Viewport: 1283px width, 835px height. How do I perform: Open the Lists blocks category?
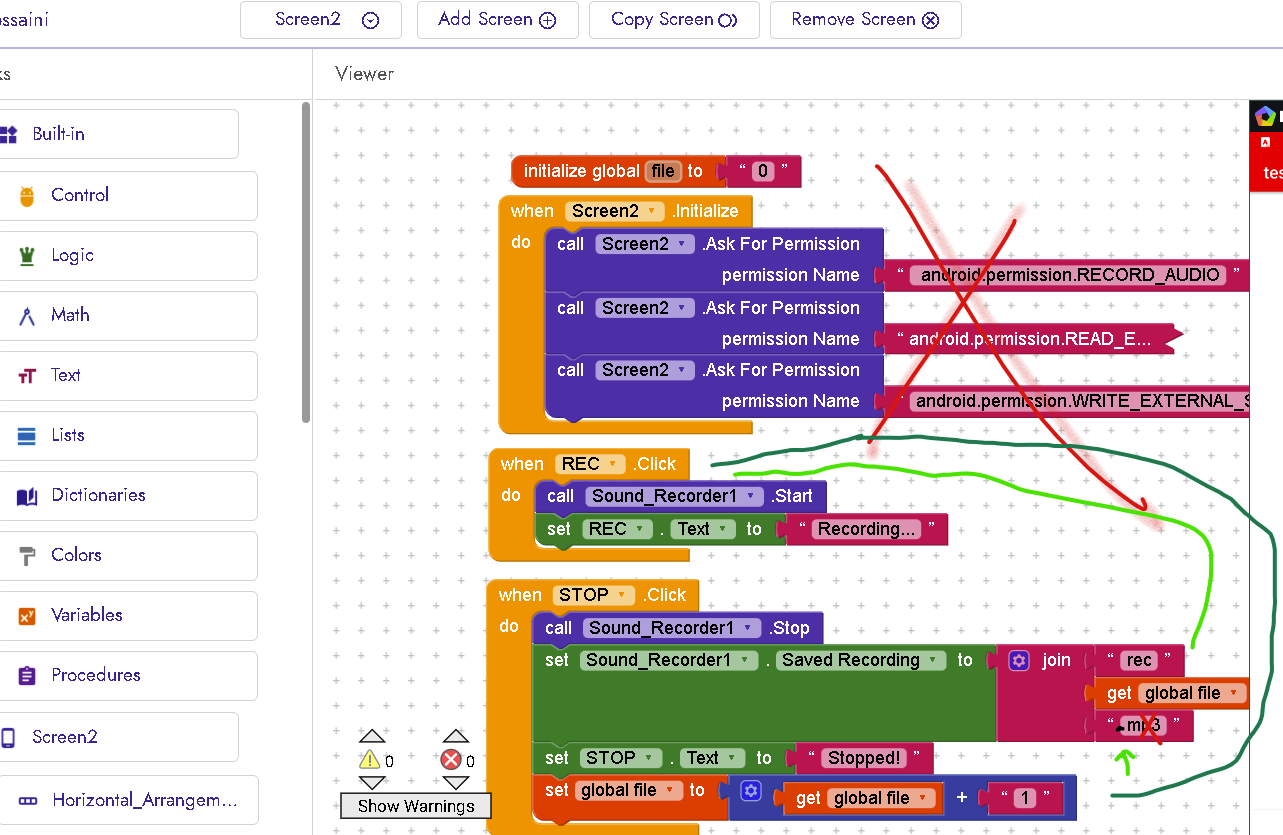click(x=68, y=436)
